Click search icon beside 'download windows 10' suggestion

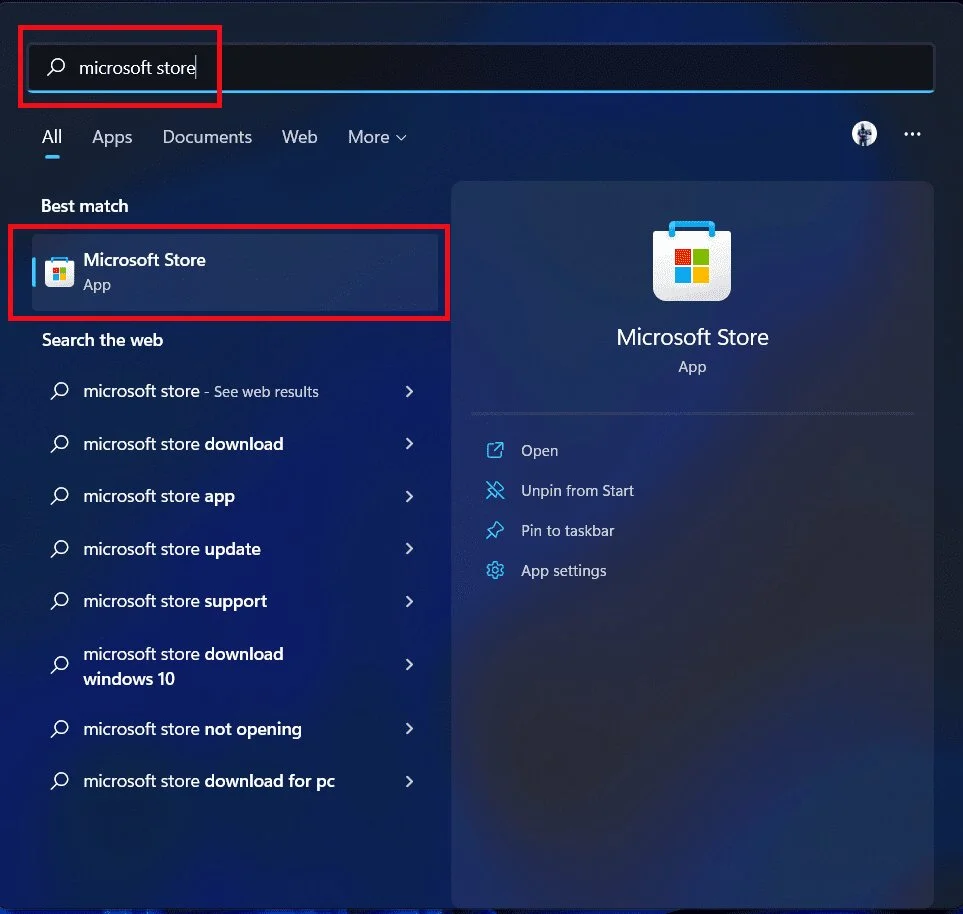(x=60, y=664)
